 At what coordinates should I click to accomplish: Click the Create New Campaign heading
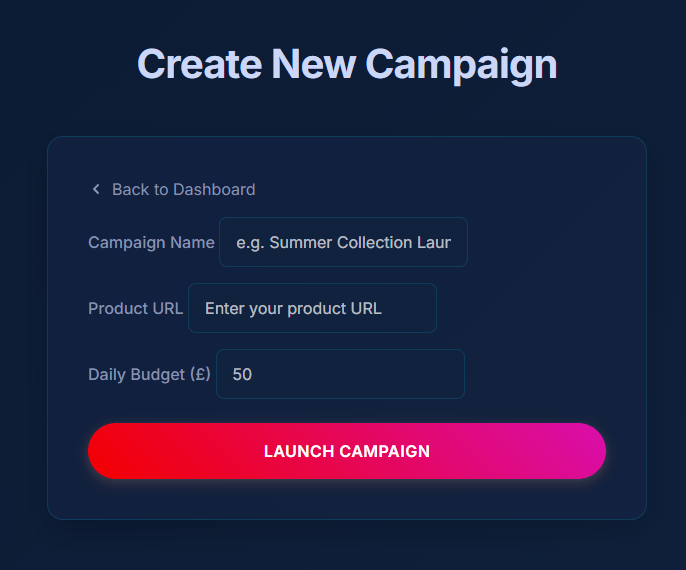347,64
